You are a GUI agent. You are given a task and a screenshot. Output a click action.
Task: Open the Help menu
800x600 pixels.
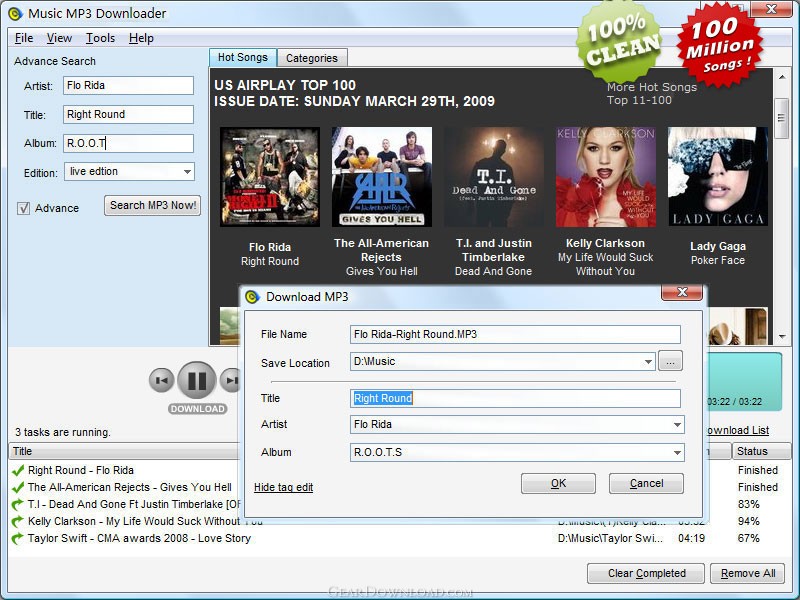coord(141,38)
